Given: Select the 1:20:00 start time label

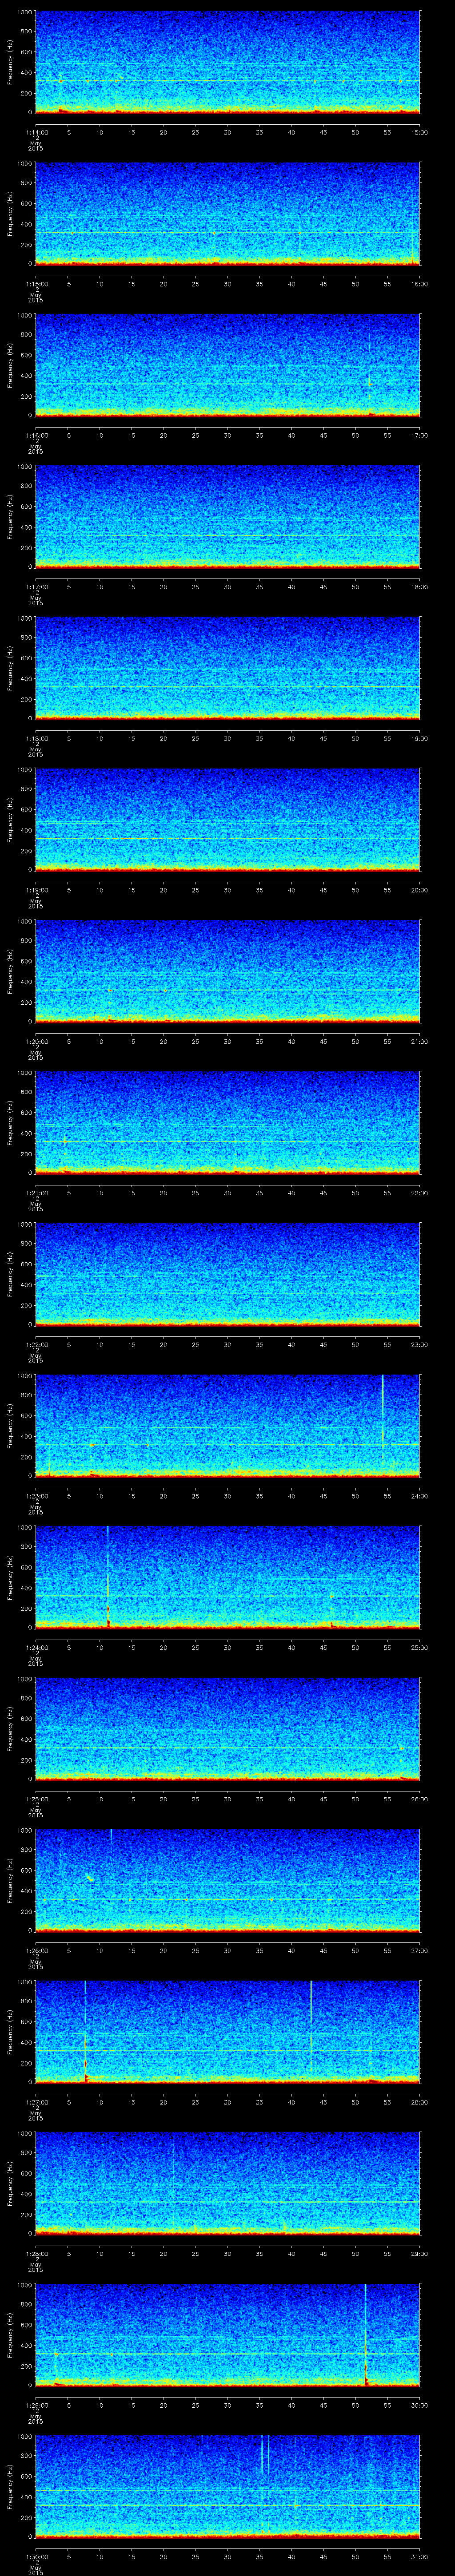Looking at the screenshot, I should 36,1041.
